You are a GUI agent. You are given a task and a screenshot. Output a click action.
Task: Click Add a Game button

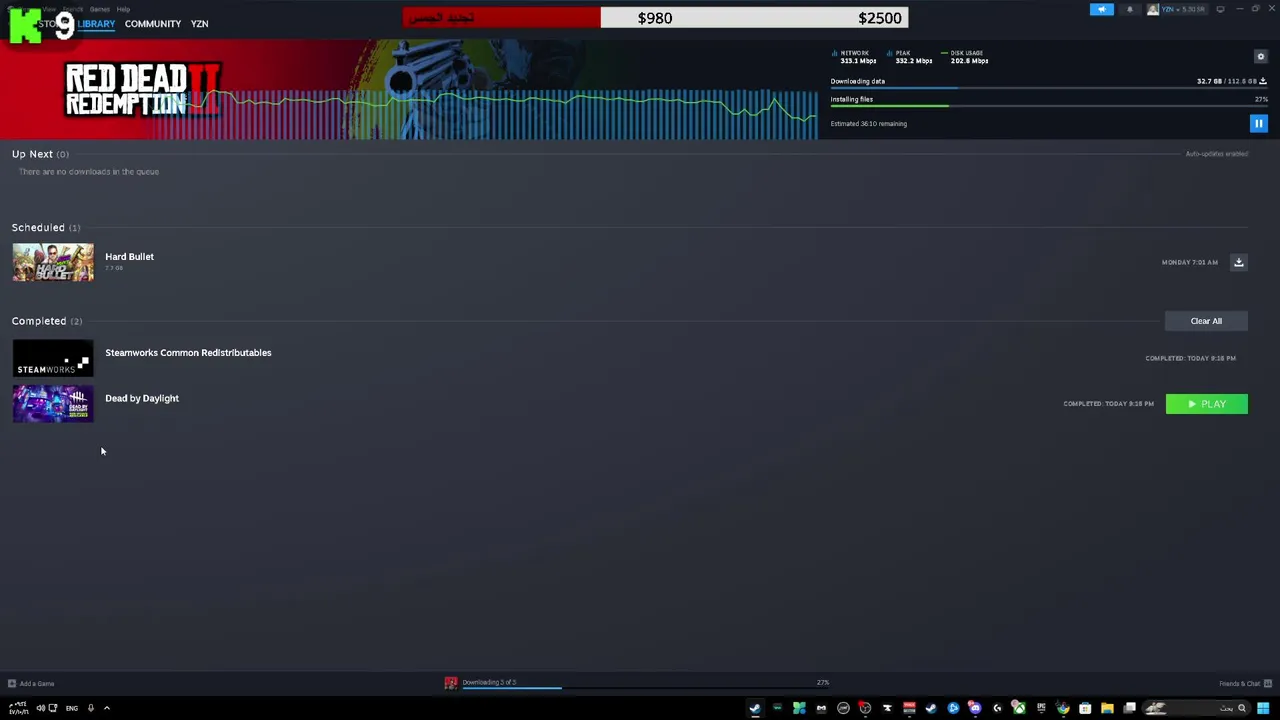31,684
